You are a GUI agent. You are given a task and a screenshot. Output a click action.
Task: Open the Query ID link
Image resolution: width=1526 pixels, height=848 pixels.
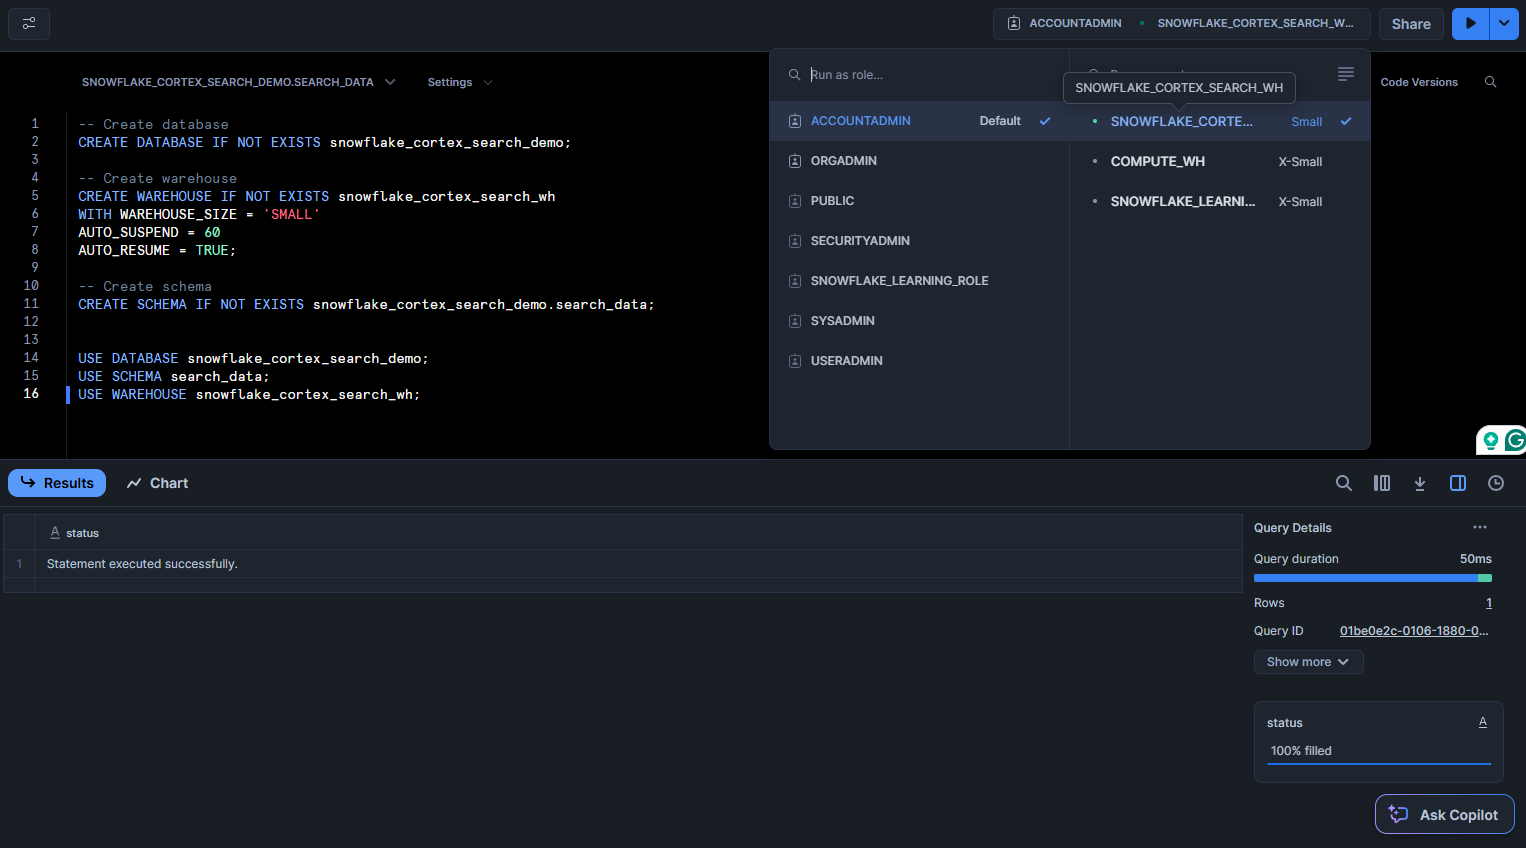click(x=1413, y=630)
